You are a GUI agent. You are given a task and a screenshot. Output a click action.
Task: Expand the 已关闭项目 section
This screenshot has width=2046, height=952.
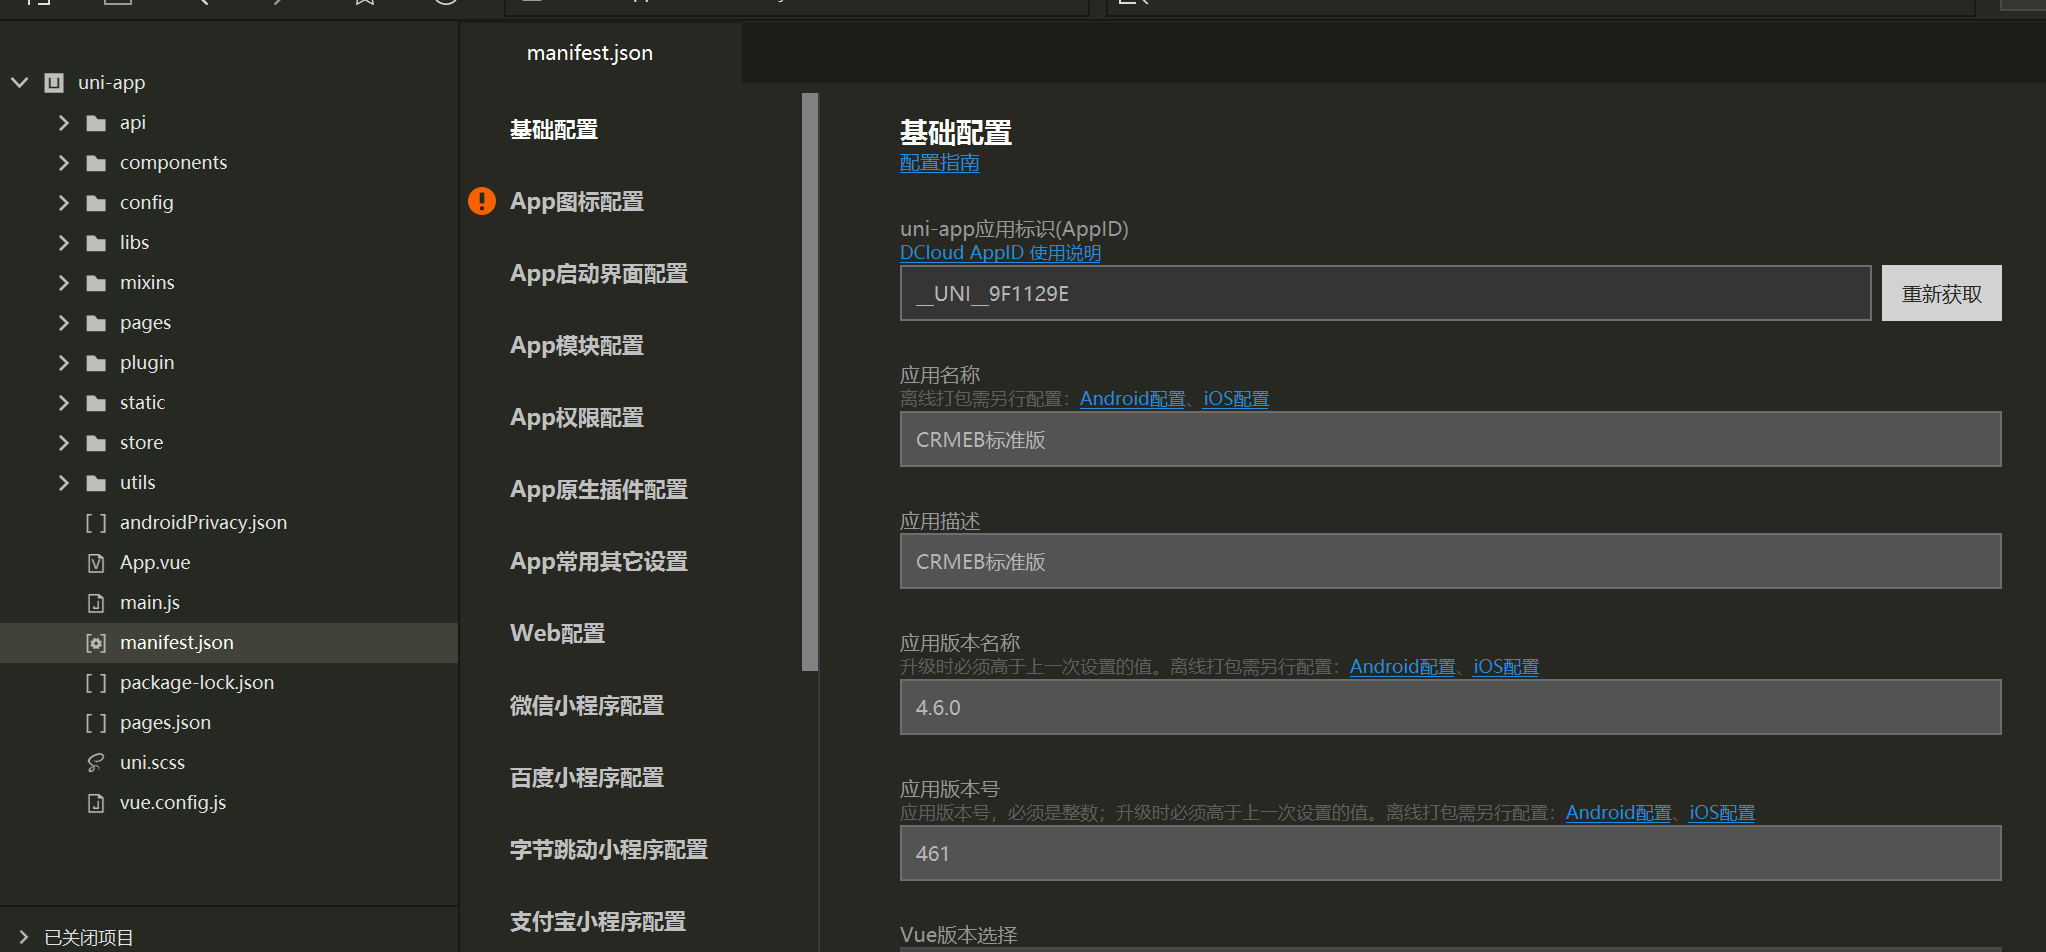coord(24,937)
